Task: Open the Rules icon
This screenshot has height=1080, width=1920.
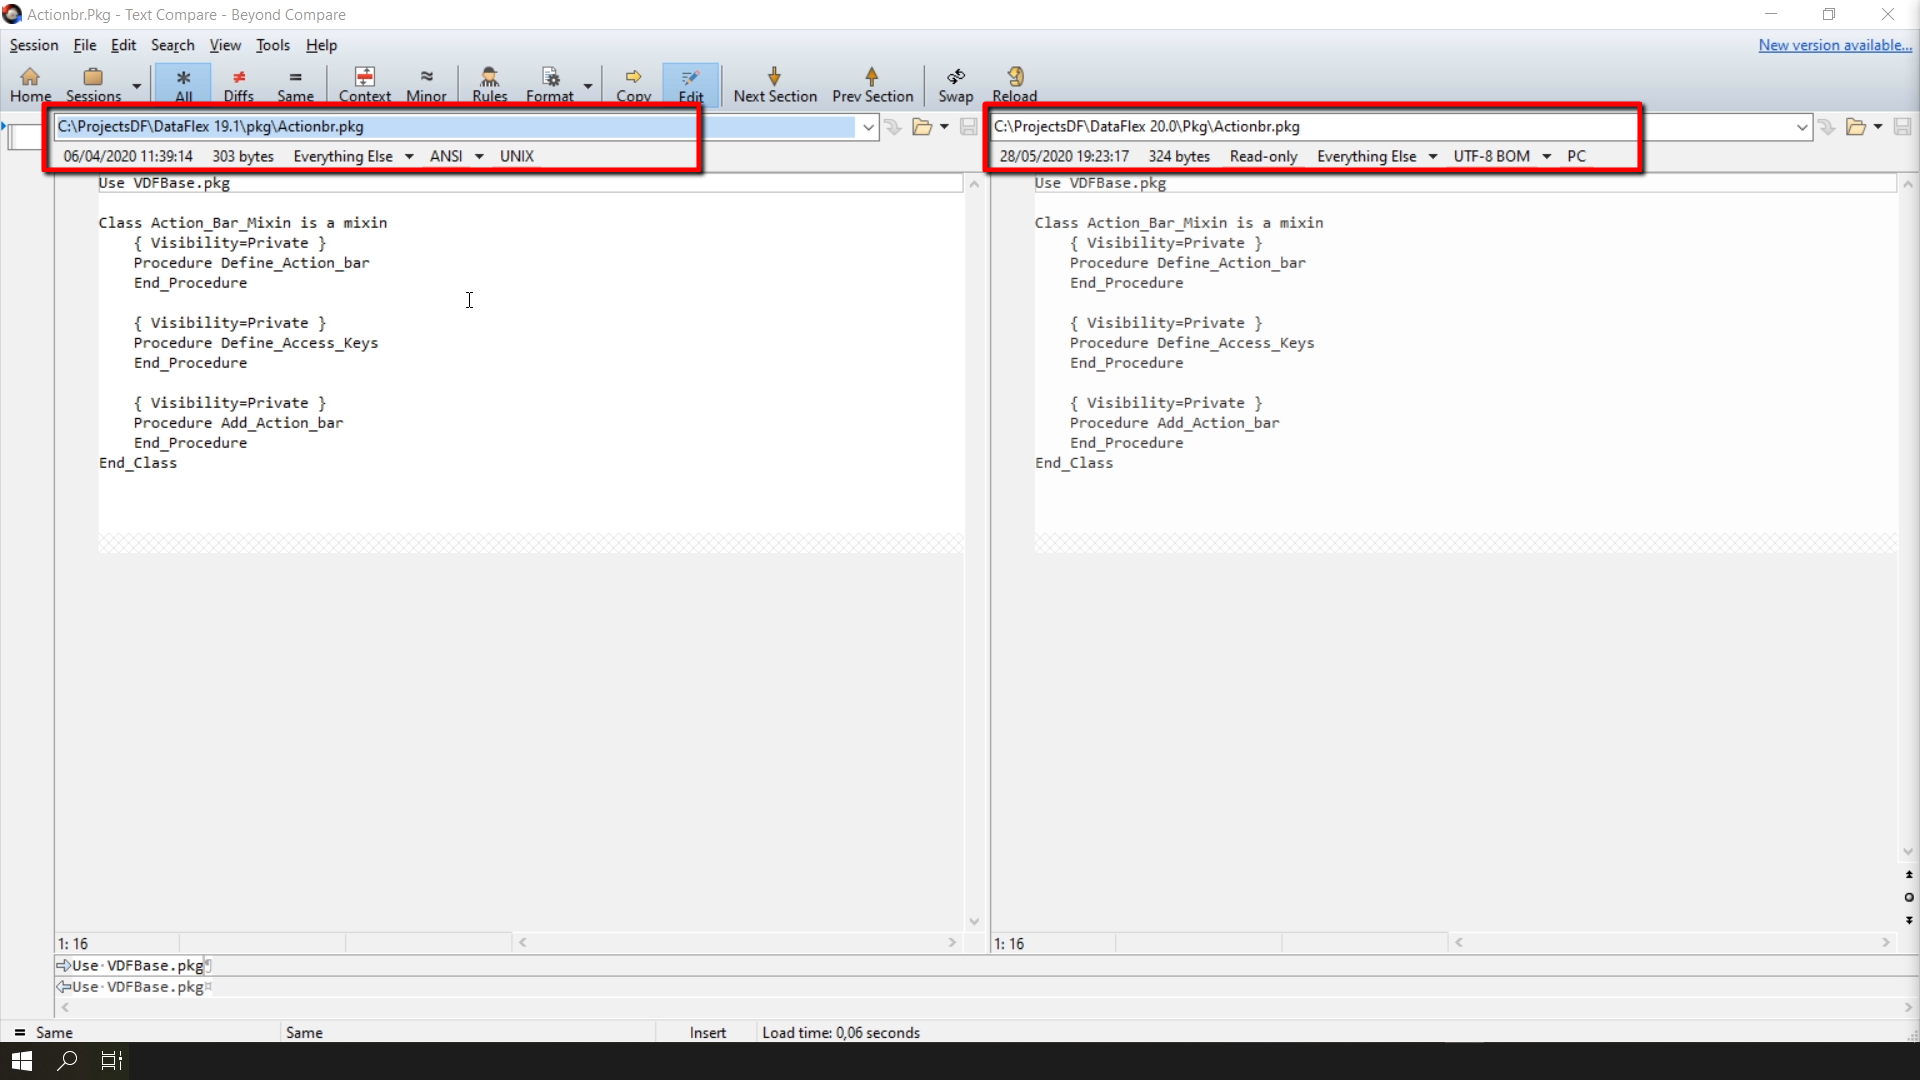Action: (x=489, y=84)
